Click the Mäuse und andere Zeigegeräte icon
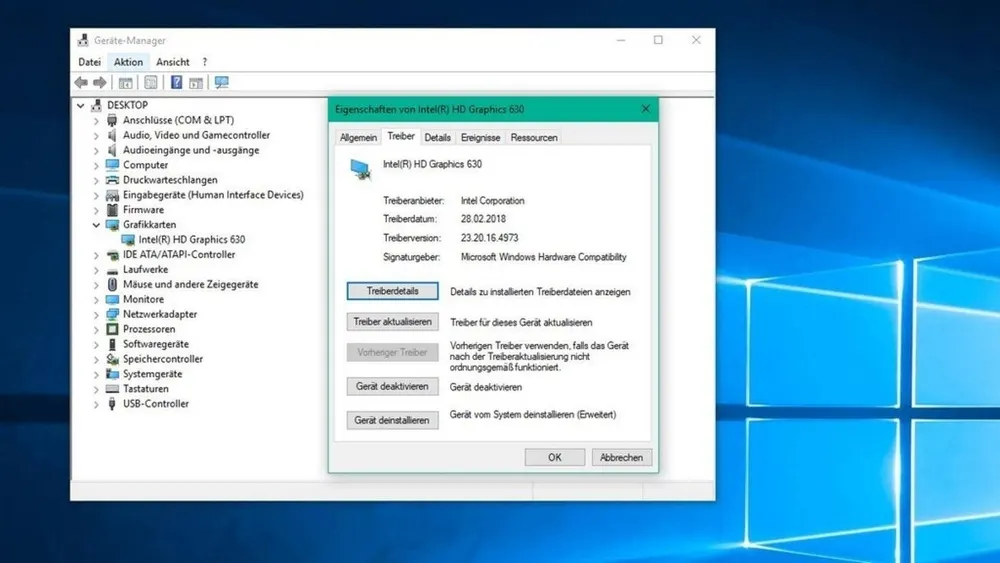Viewport: 1000px width, 563px height. (113, 284)
